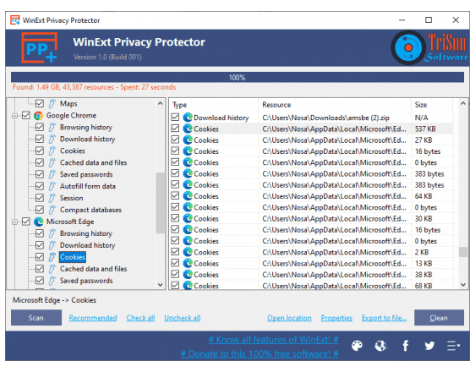The image size is (474, 369).
Task: Click the footprint icon beside selected Edge Cookies
Action: (52, 257)
